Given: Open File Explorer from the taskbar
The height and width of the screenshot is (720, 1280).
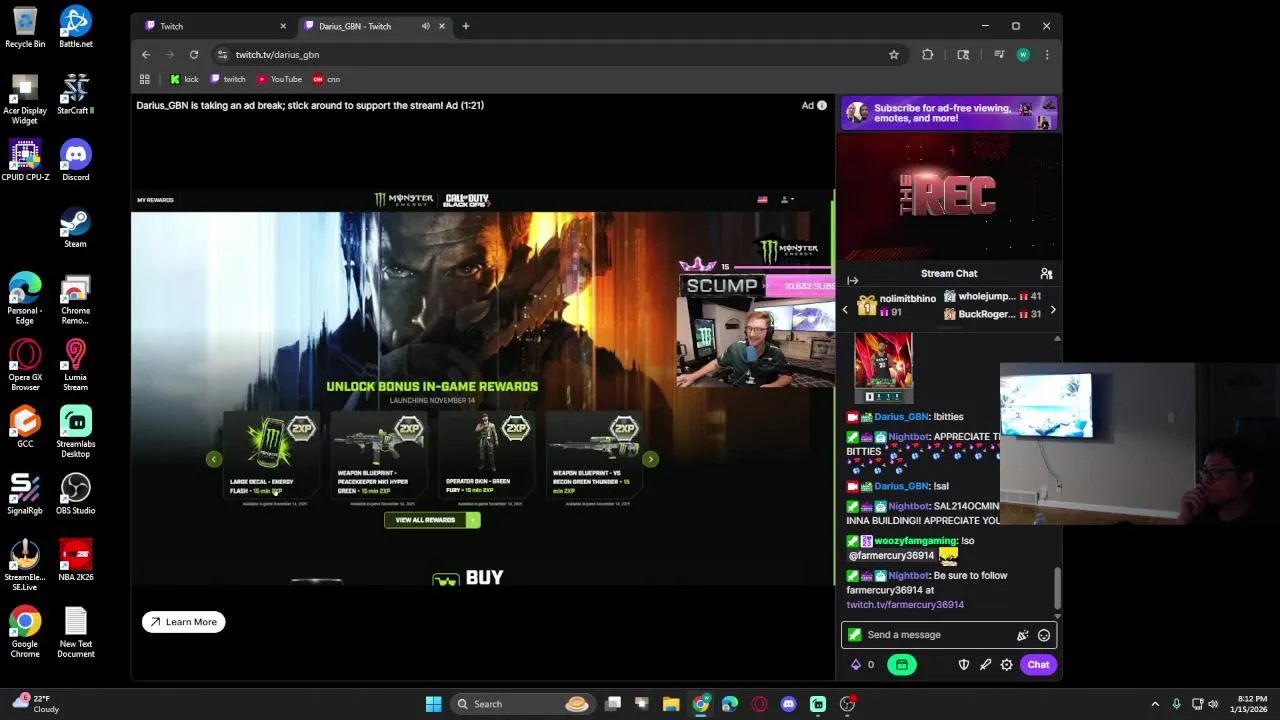Looking at the screenshot, I should click(671, 704).
